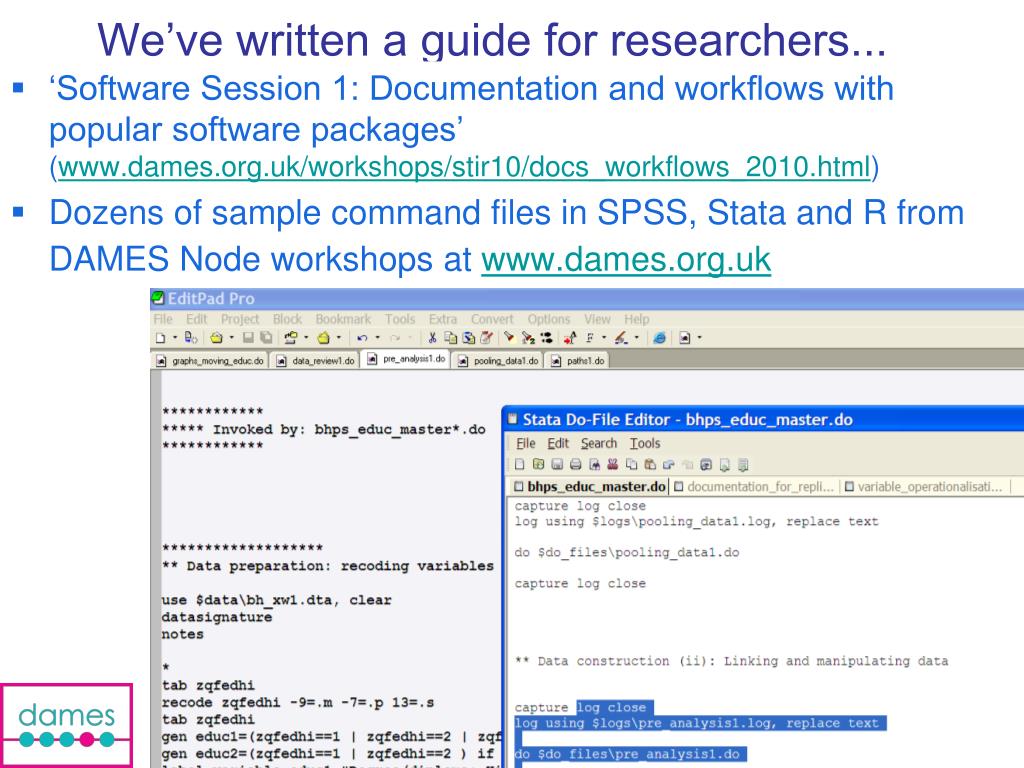1024x768 pixels.
Task: Click the Copy icon in EditPad Pro toolbar
Action: tap(450, 338)
